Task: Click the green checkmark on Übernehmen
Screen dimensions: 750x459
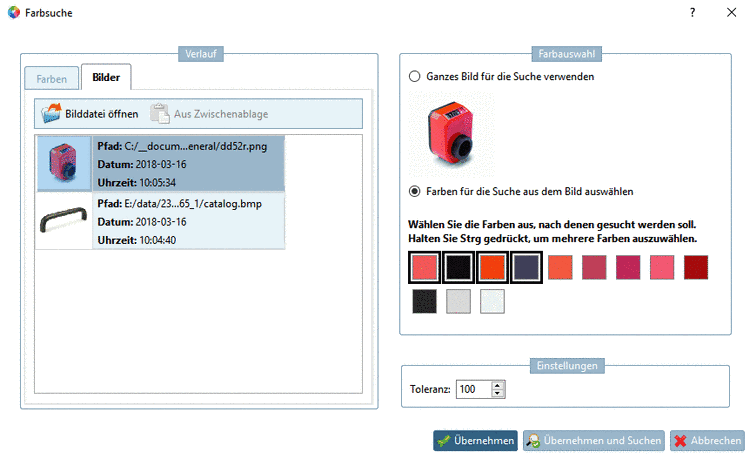Action: click(x=443, y=440)
